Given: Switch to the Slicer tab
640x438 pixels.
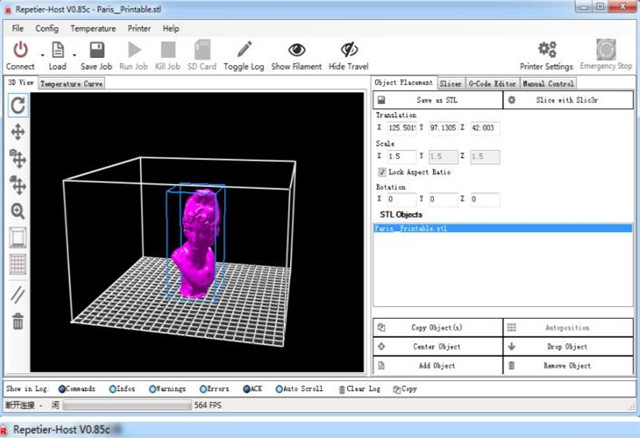Looking at the screenshot, I should pyautogui.click(x=450, y=84).
